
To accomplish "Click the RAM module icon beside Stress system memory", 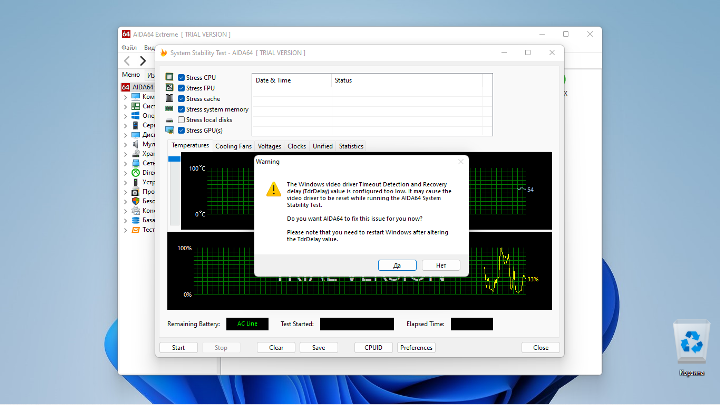I will click(169, 109).
